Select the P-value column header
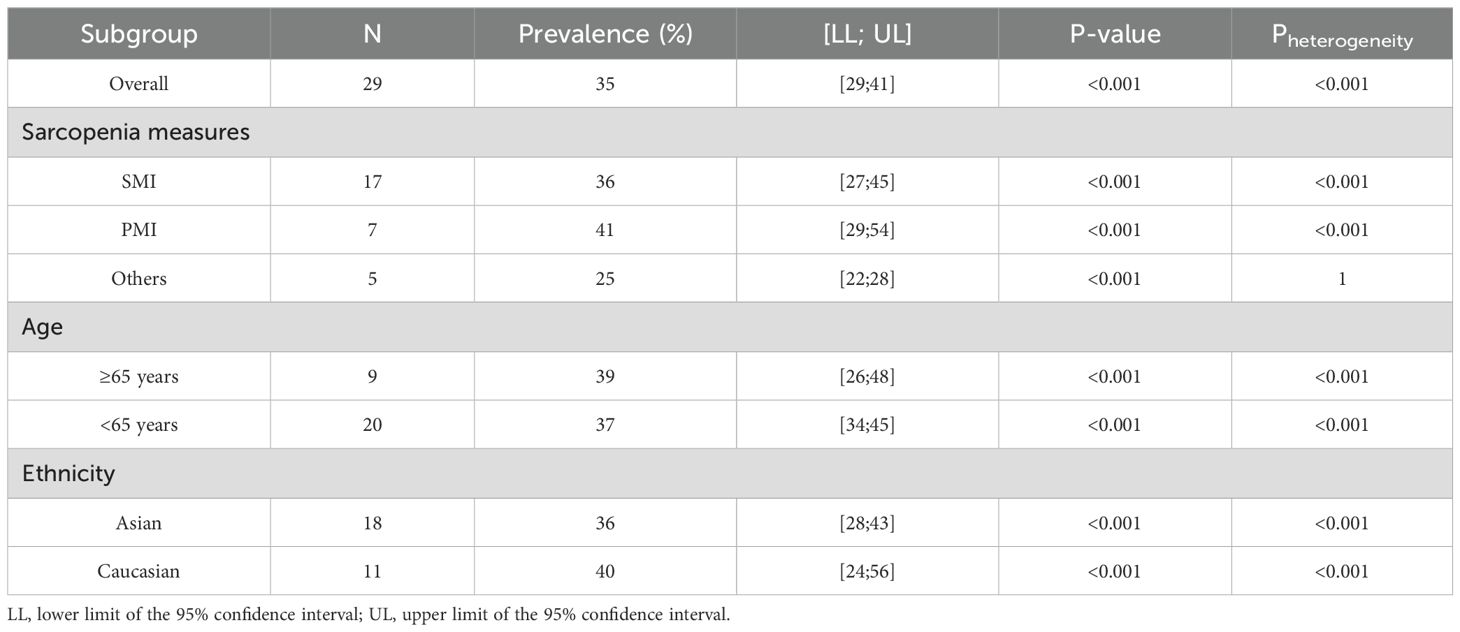Viewport: 1460px width, 632px height. [x=1114, y=34]
